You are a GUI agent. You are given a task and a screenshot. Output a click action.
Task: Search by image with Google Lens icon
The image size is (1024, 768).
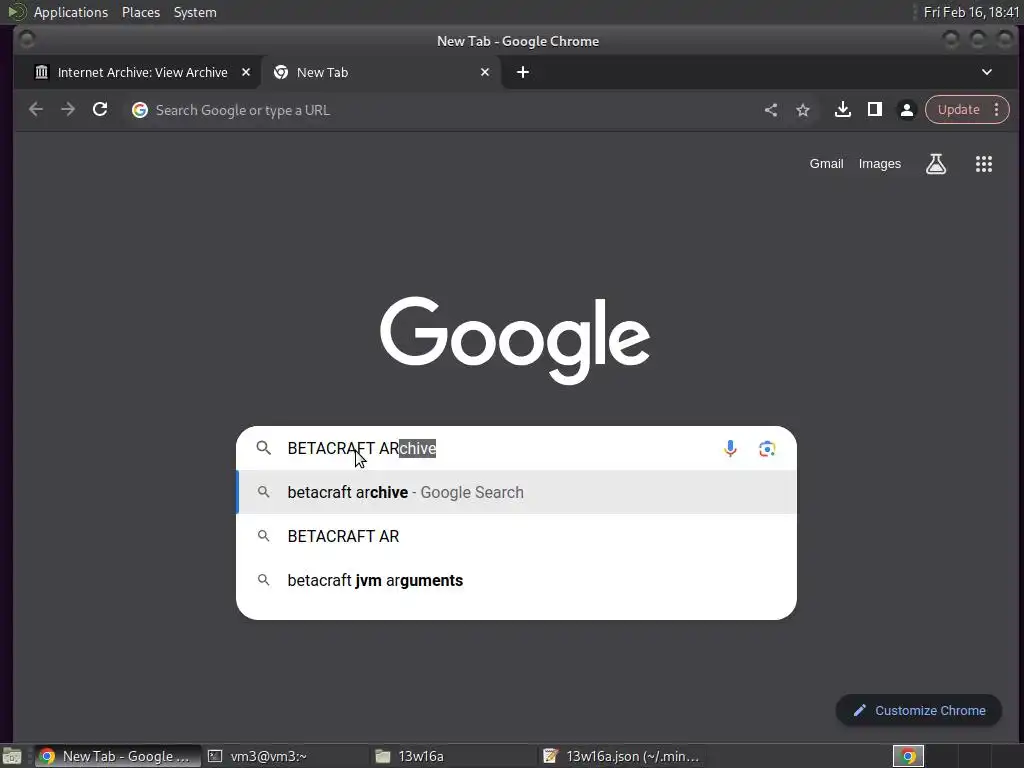pos(767,449)
